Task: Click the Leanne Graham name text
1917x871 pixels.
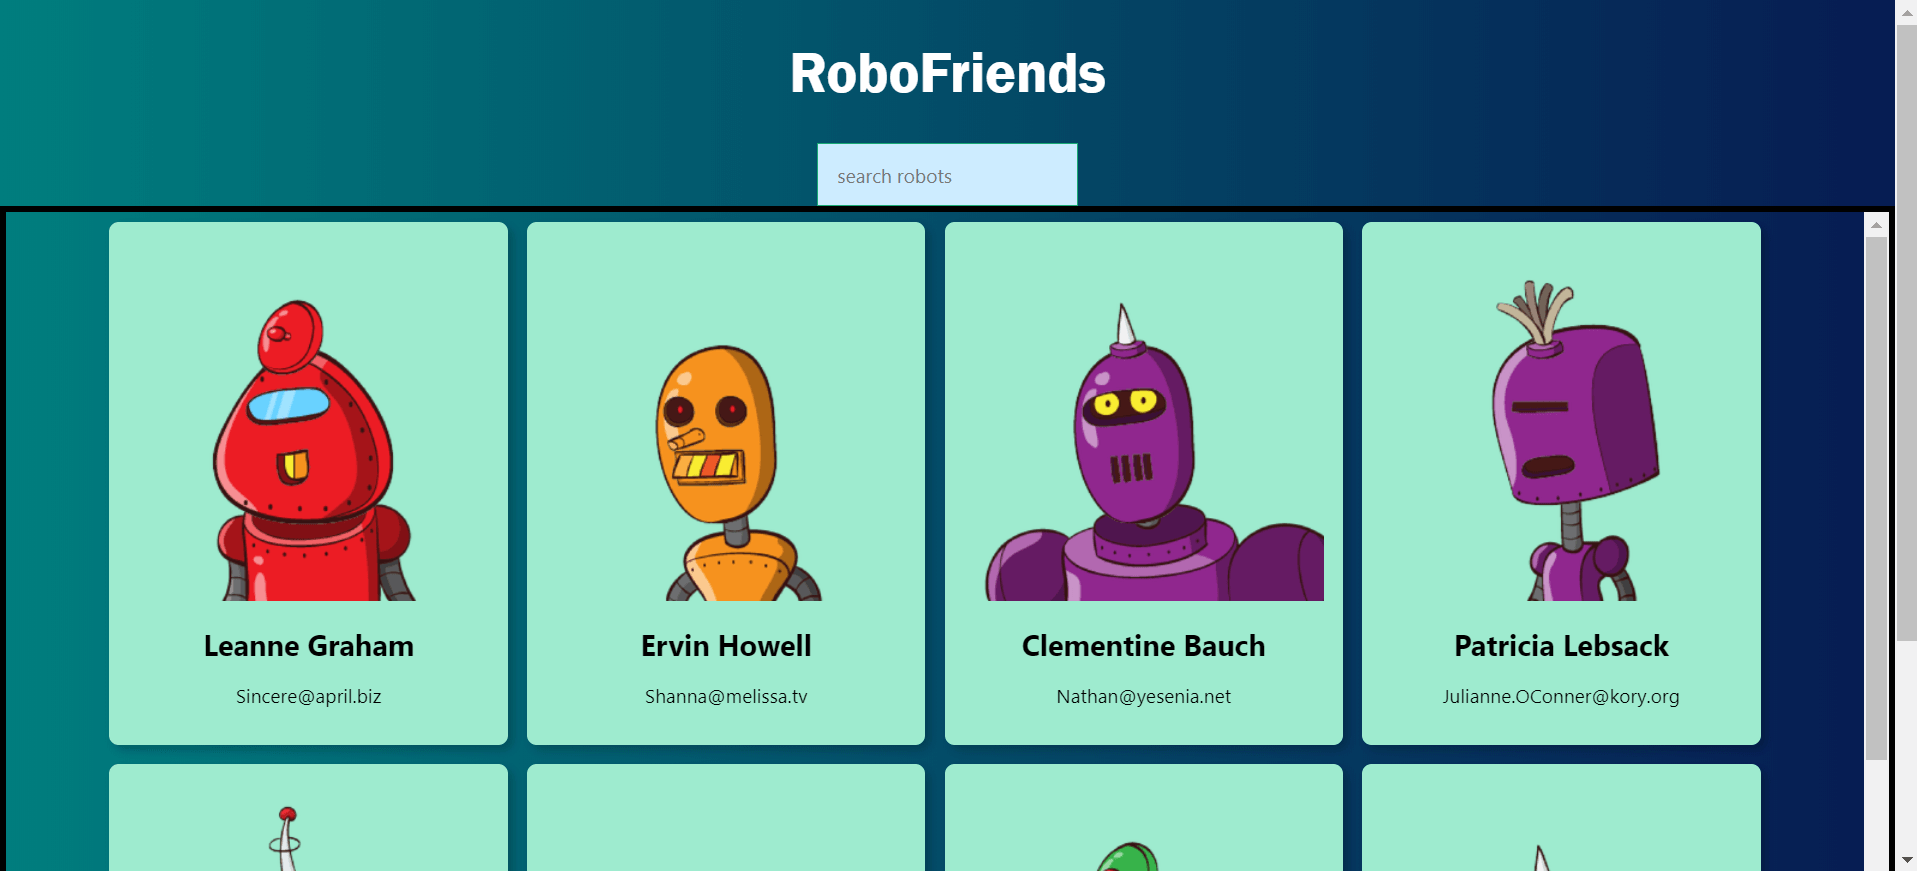Action: click(309, 646)
